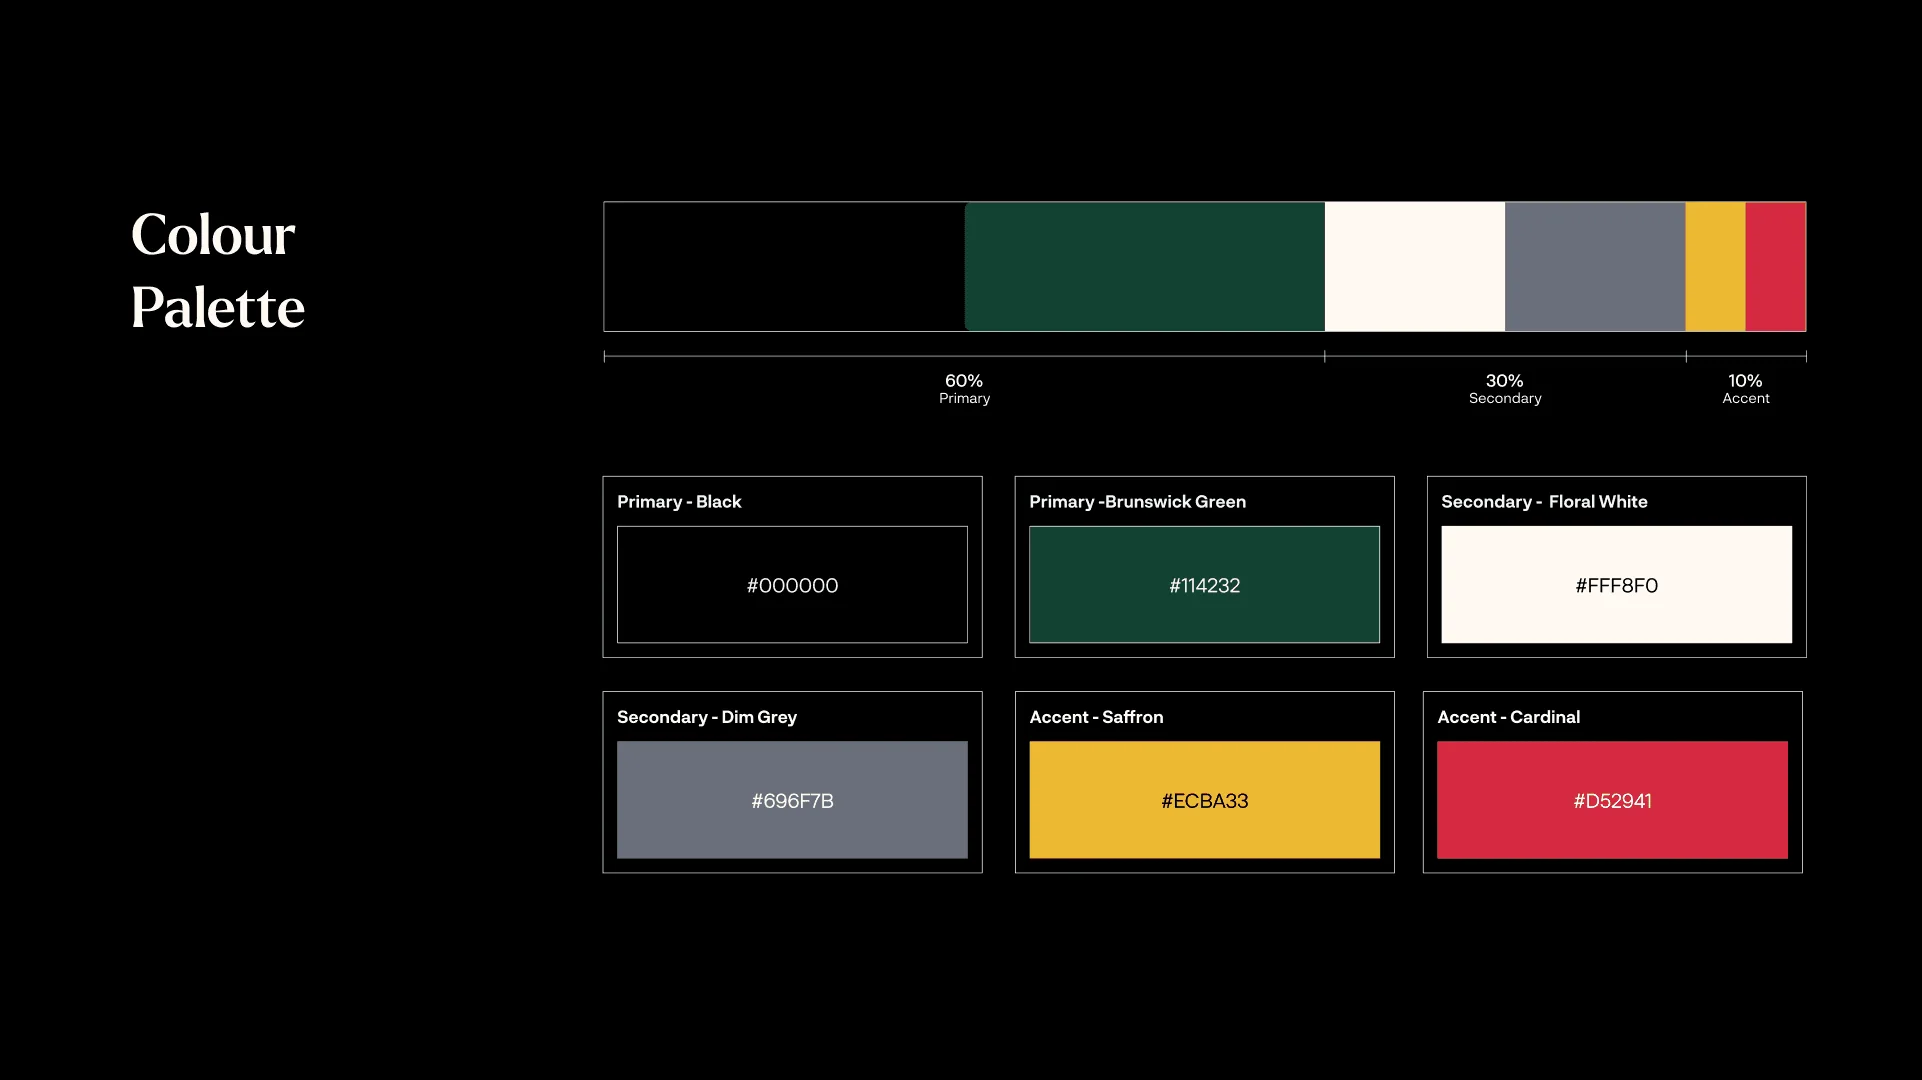Select the grey segment in the top bar

point(1595,267)
